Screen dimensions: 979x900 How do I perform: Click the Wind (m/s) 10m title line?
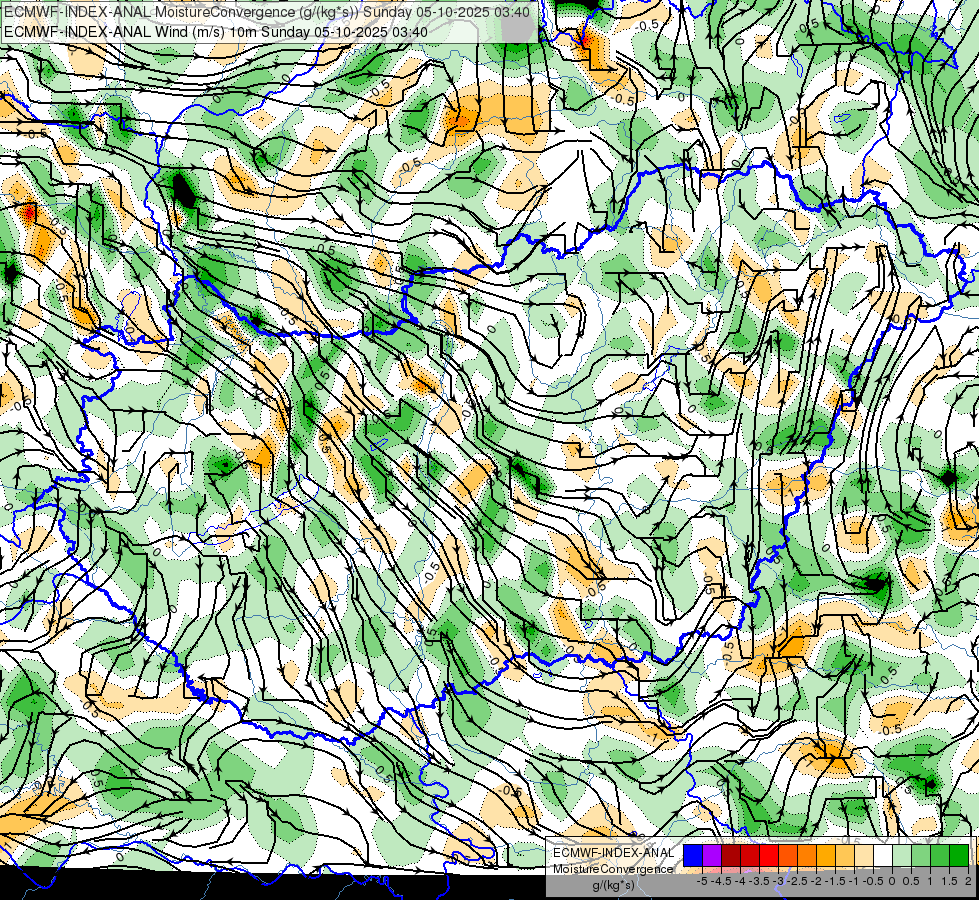click(x=215, y=32)
